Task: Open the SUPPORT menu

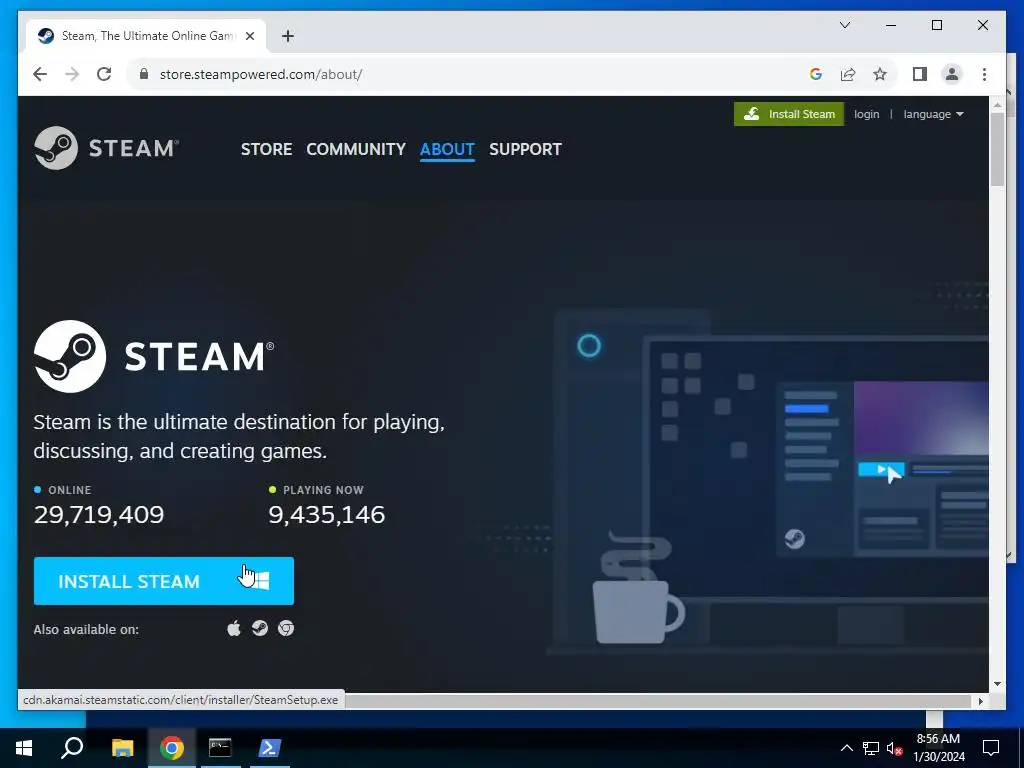Action: pos(525,149)
